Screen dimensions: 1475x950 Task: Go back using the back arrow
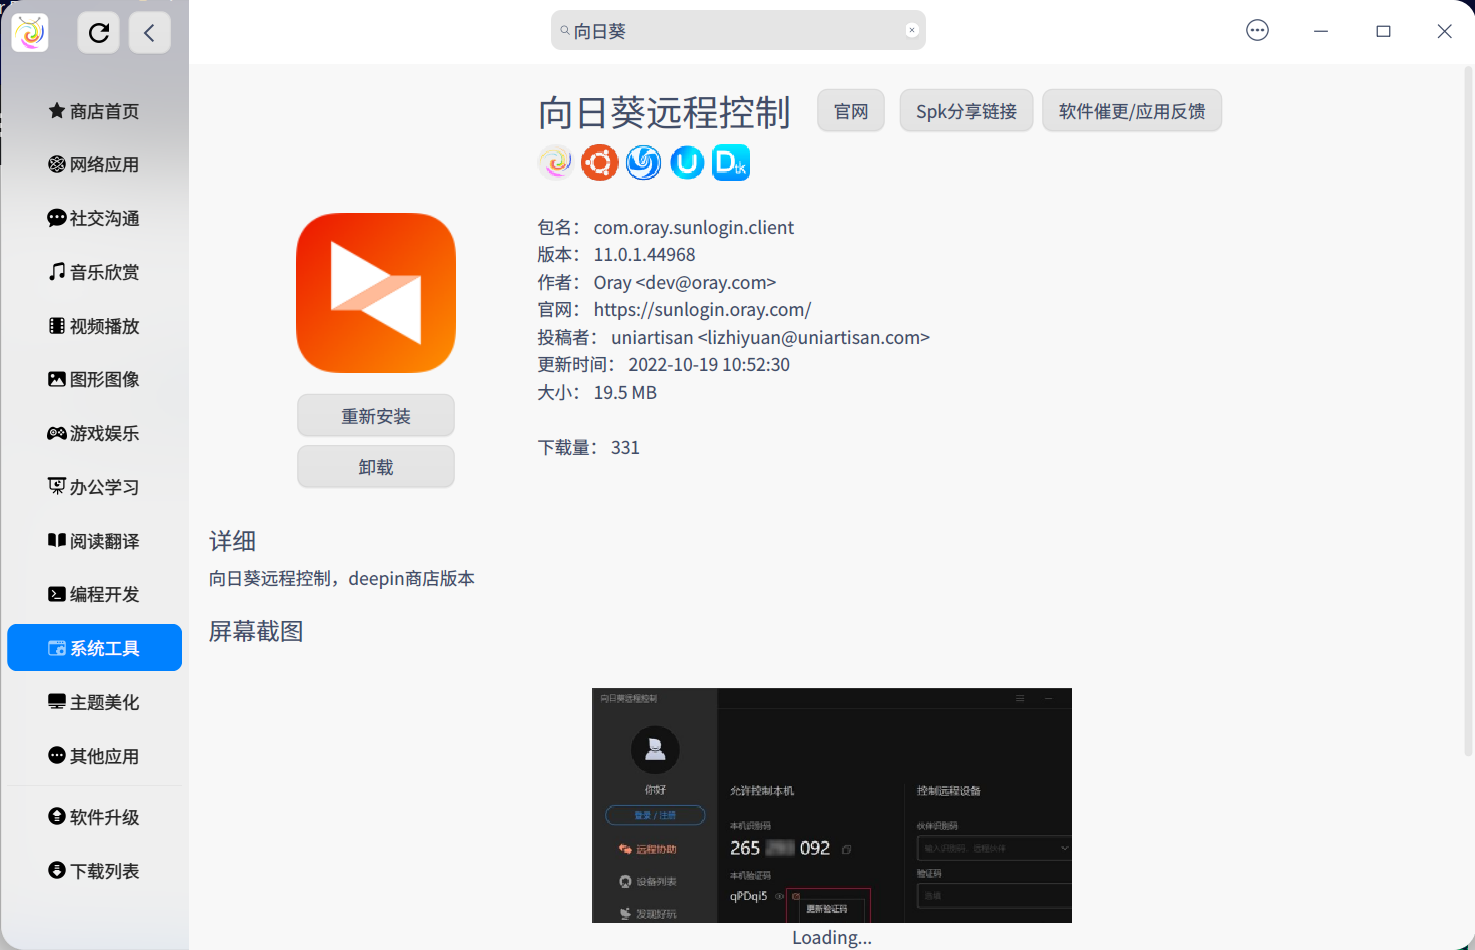point(149,33)
